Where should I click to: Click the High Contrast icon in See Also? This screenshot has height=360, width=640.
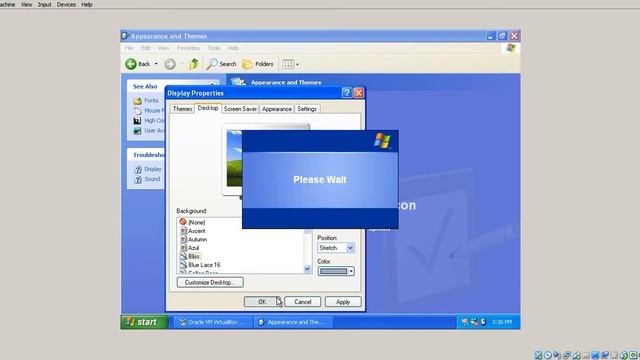pos(138,121)
